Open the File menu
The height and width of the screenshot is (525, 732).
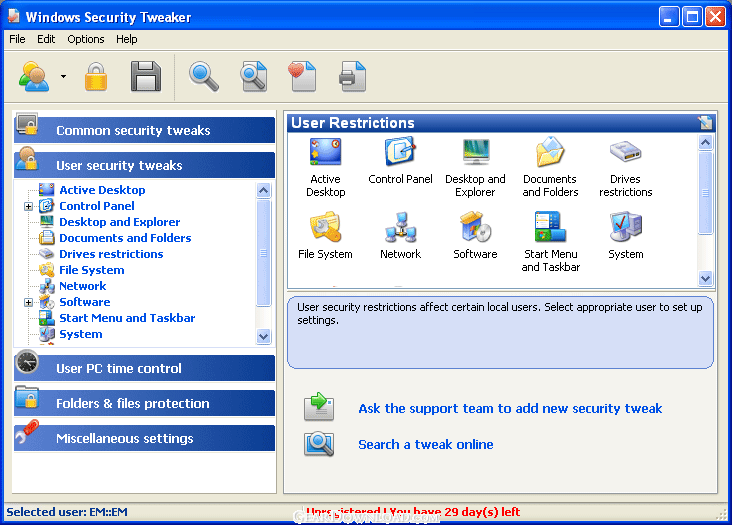[x=17, y=39]
